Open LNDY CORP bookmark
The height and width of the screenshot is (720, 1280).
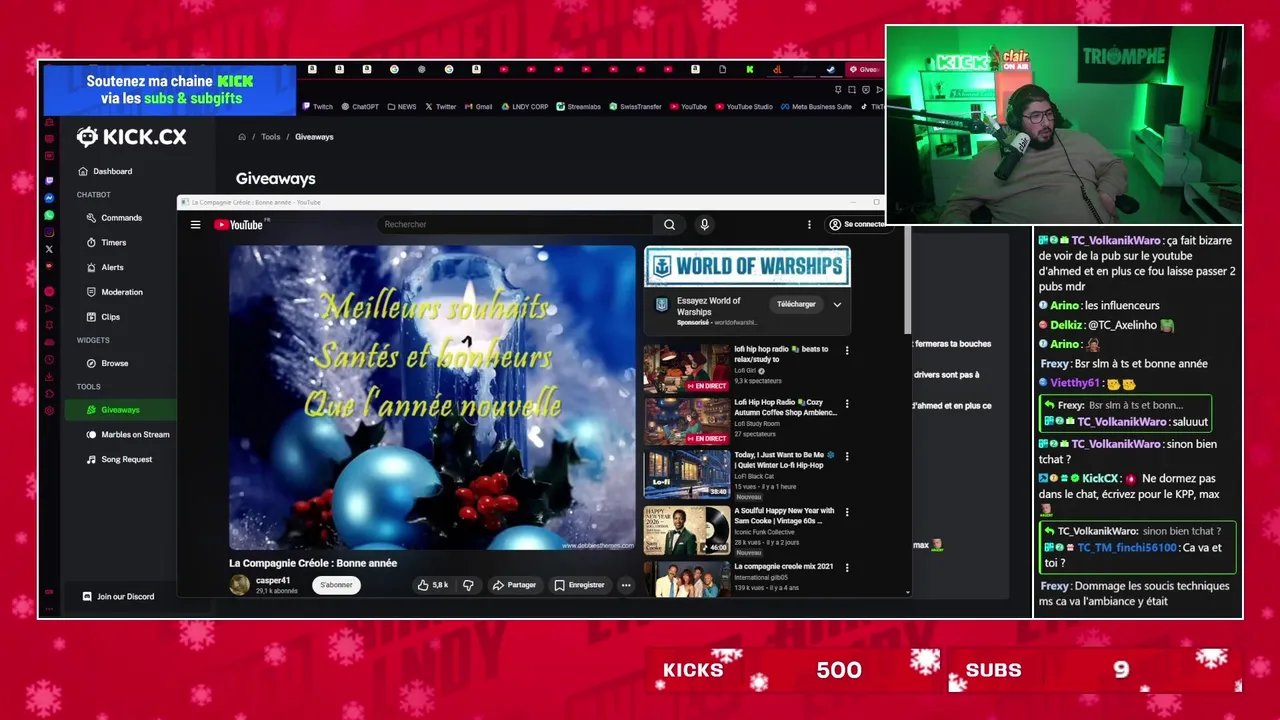[525, 107]
